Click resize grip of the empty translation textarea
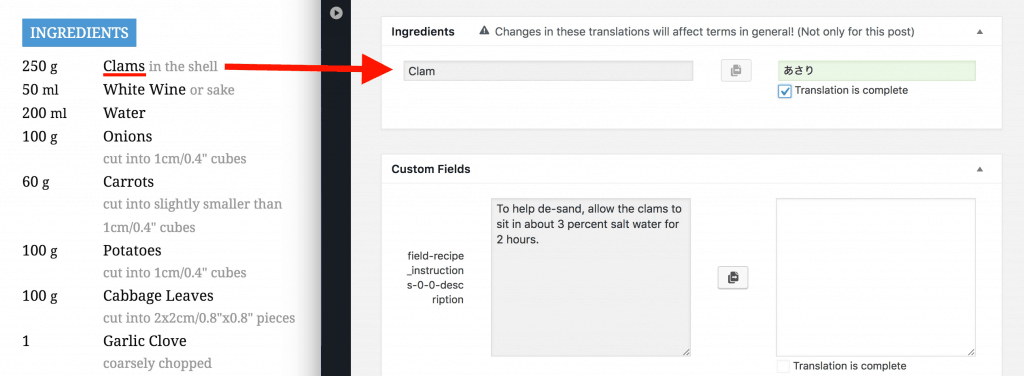This screenshot has height=376, width=1024. pos(971,351)
